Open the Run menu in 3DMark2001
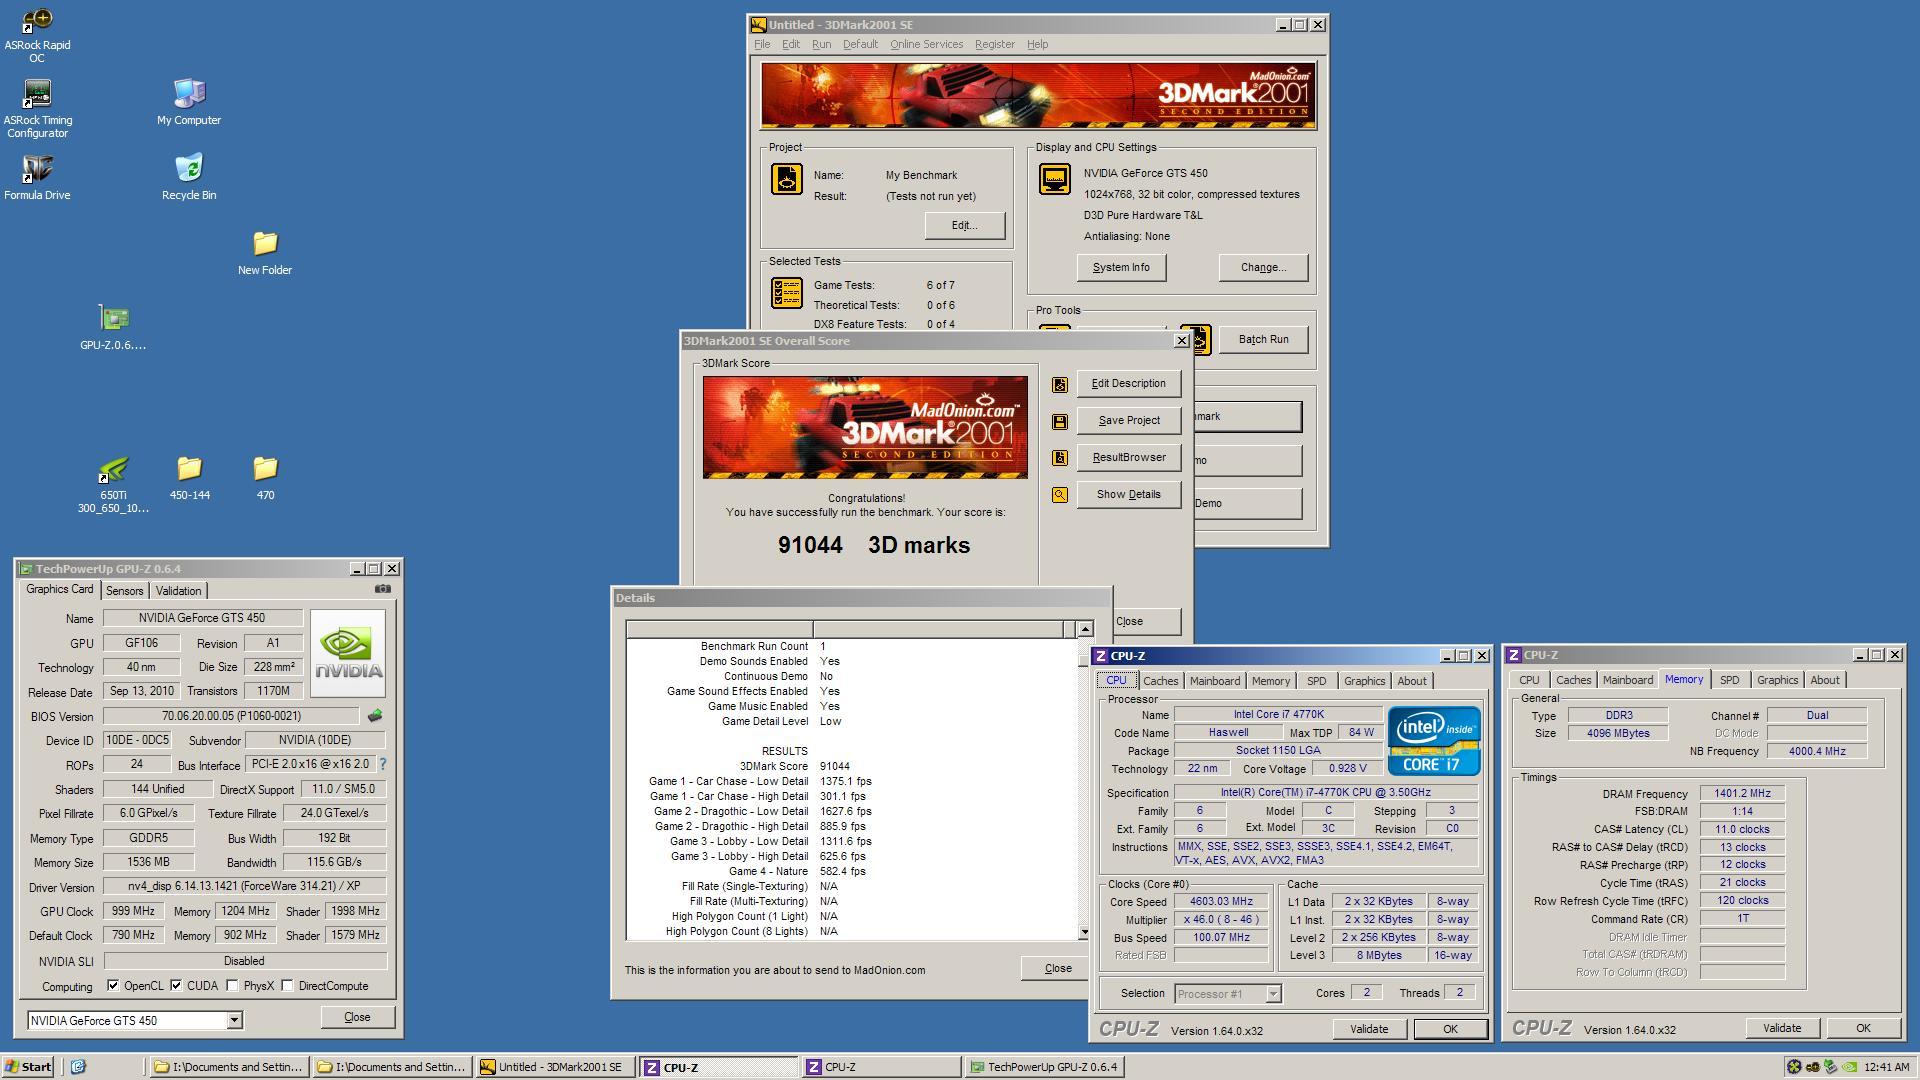The height and width of the screenshot is (1080, 1920). [821, 44]
